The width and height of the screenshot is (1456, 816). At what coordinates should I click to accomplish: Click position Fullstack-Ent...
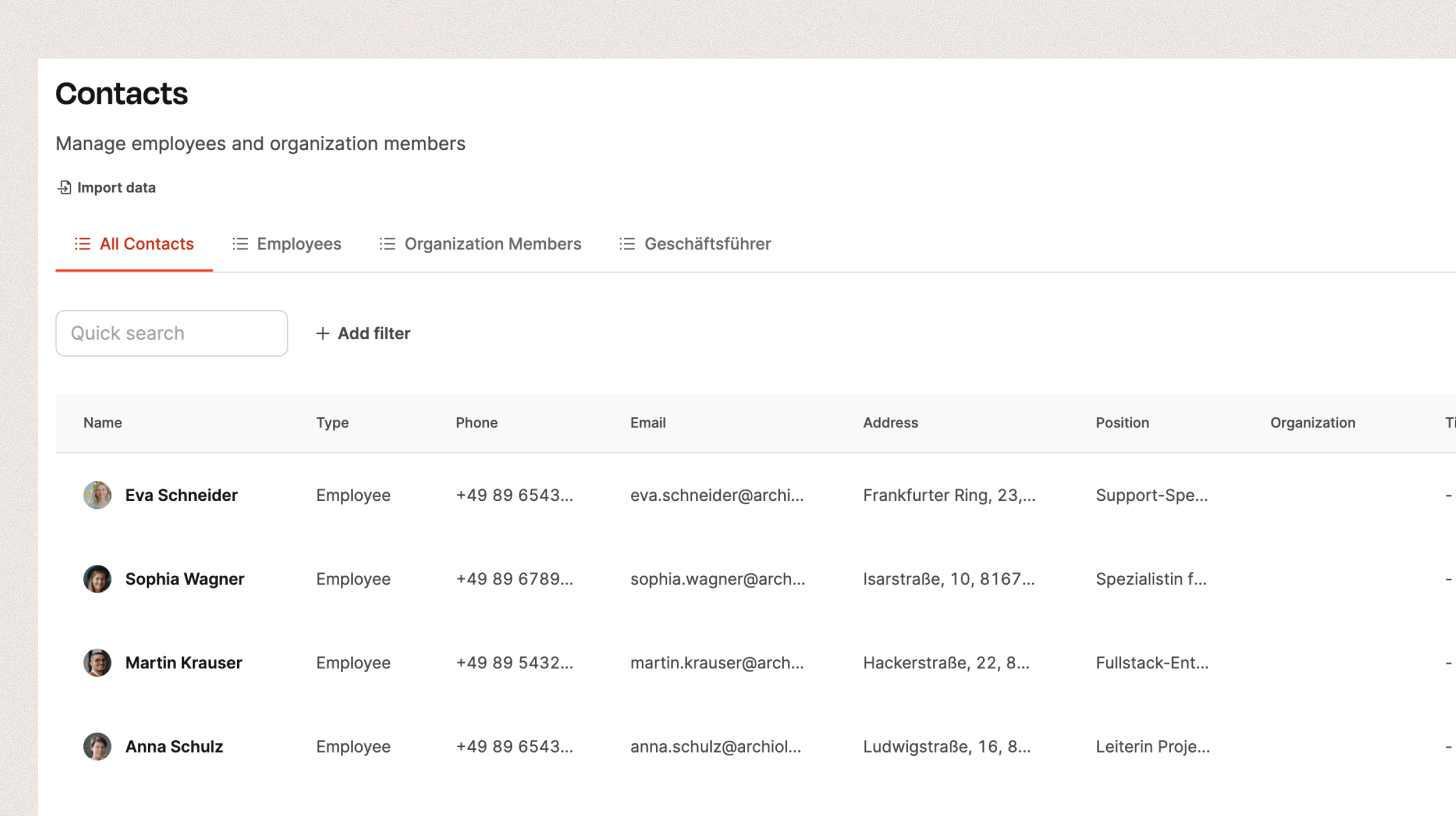[x=1152, y=663]
